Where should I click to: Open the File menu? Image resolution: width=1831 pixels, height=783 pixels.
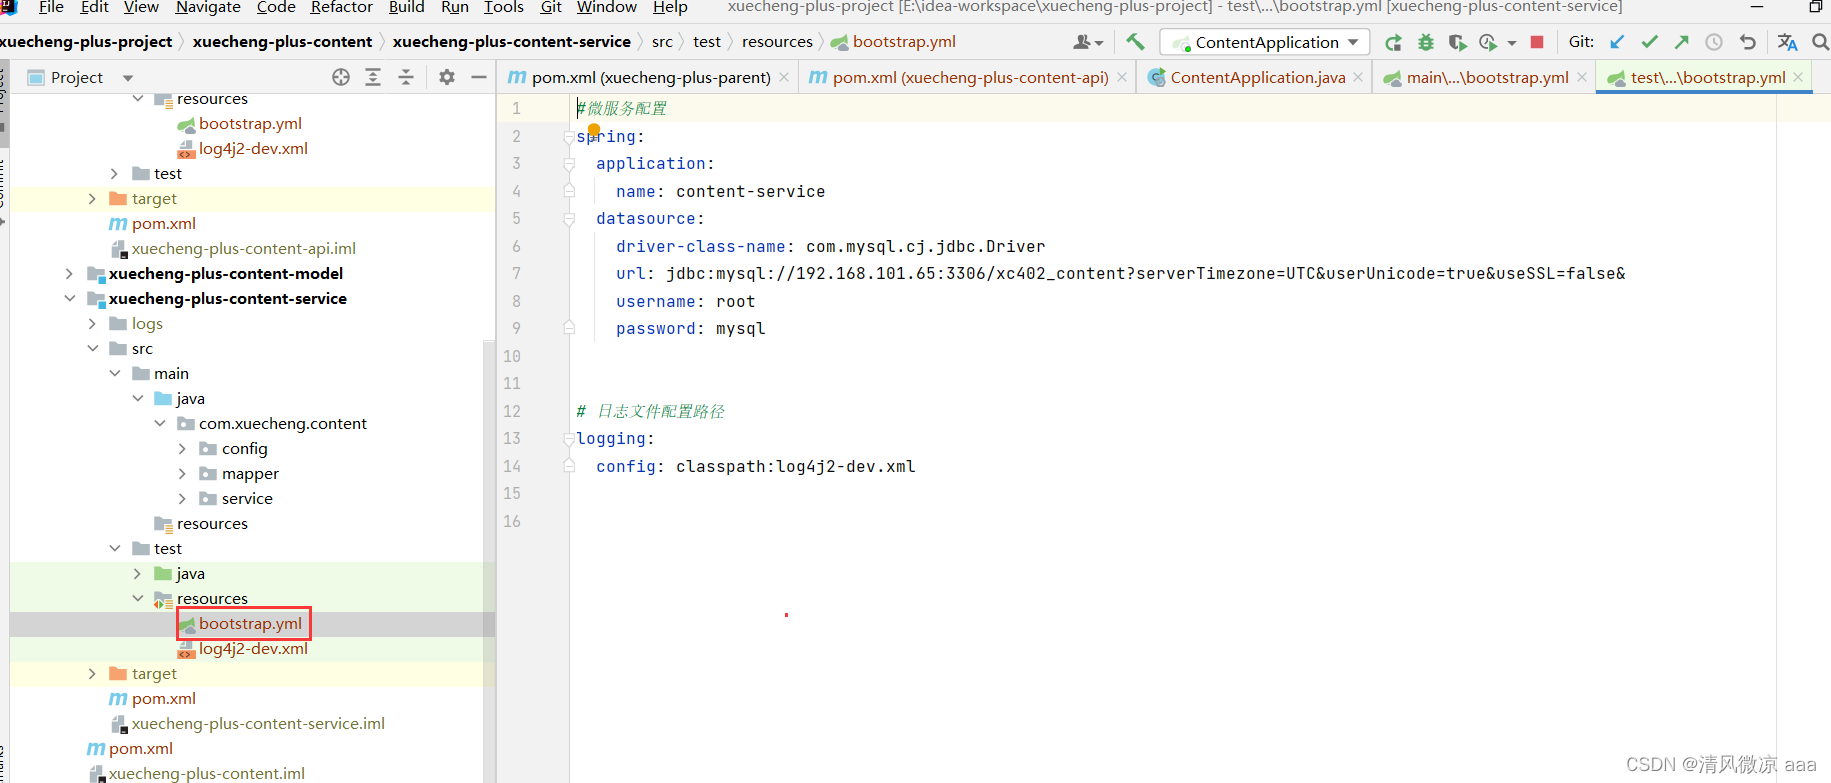click(x=51, y=7)
